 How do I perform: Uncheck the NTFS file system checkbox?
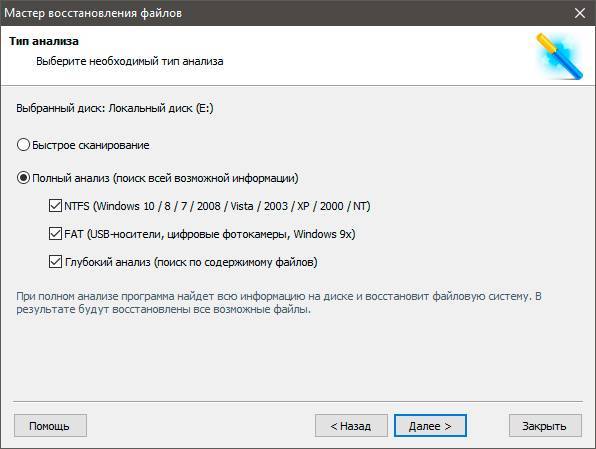(x=55, y=206)
